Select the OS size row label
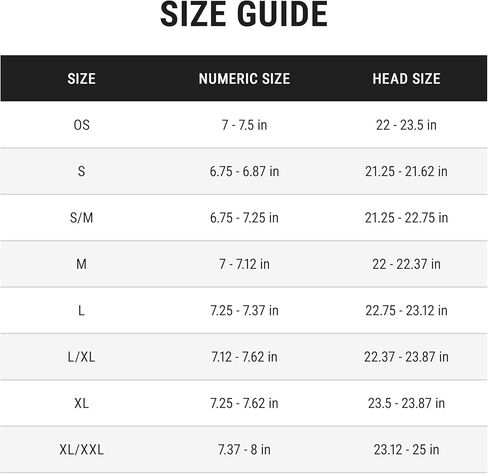The height and width of the screenshot is (474, 488). tap(81, 125)
